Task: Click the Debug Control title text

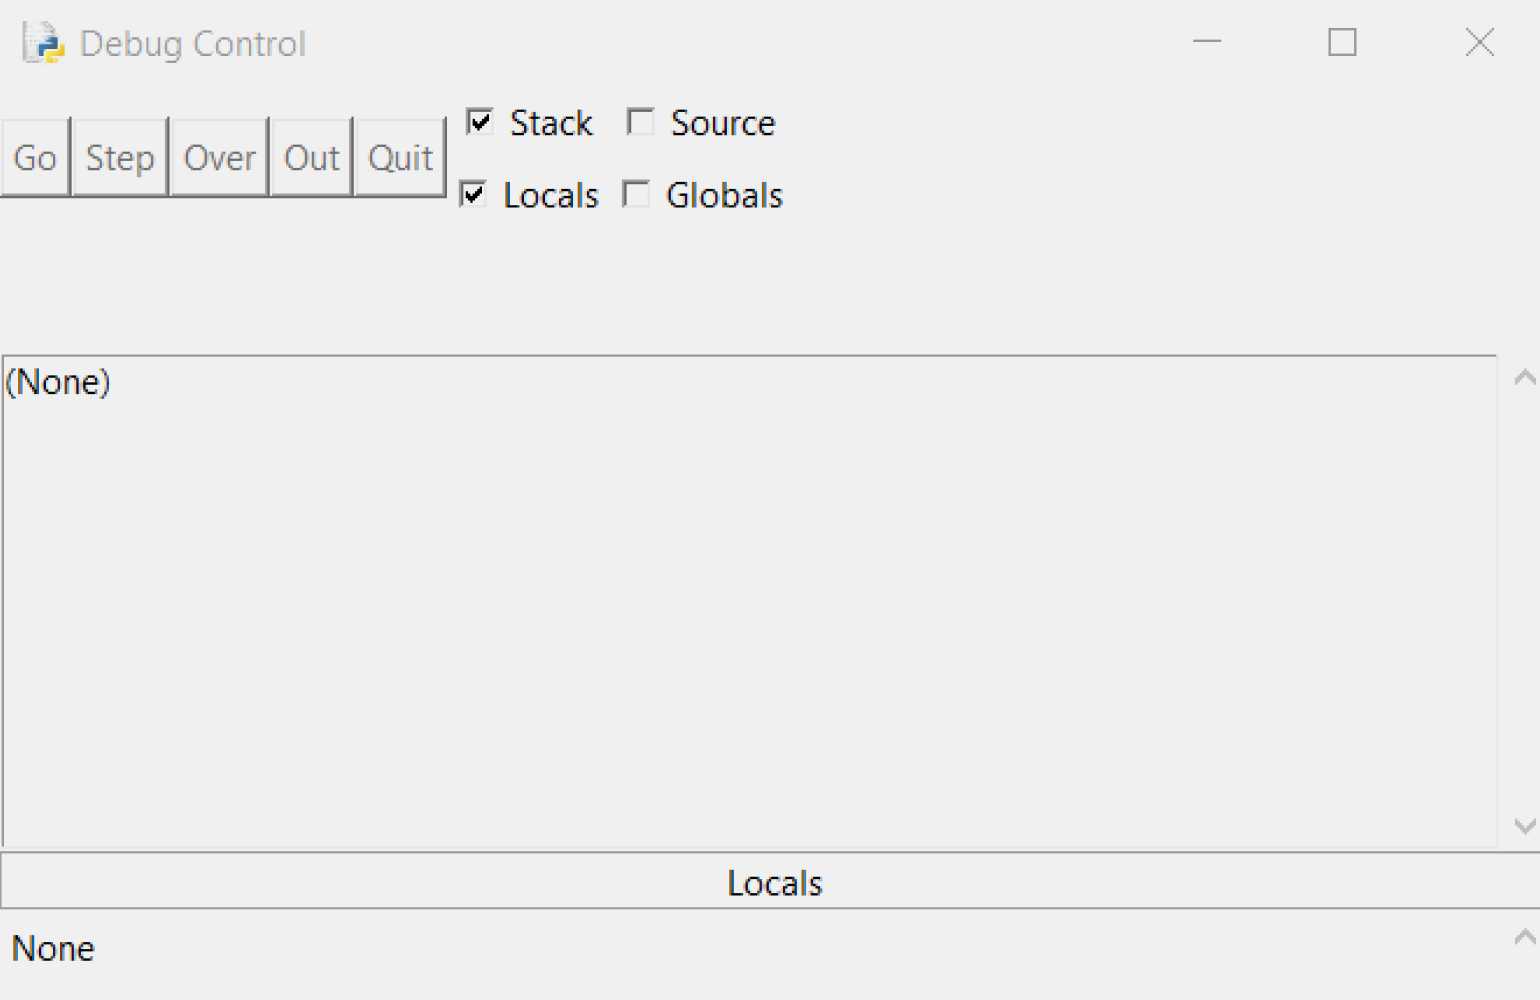Action: pyautogui.click(x=192, y=44)
